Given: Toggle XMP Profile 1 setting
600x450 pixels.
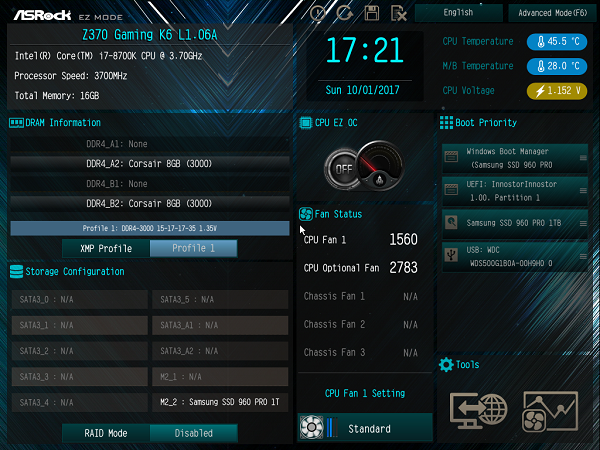Looking at the screenshot, I should point(194,248).
